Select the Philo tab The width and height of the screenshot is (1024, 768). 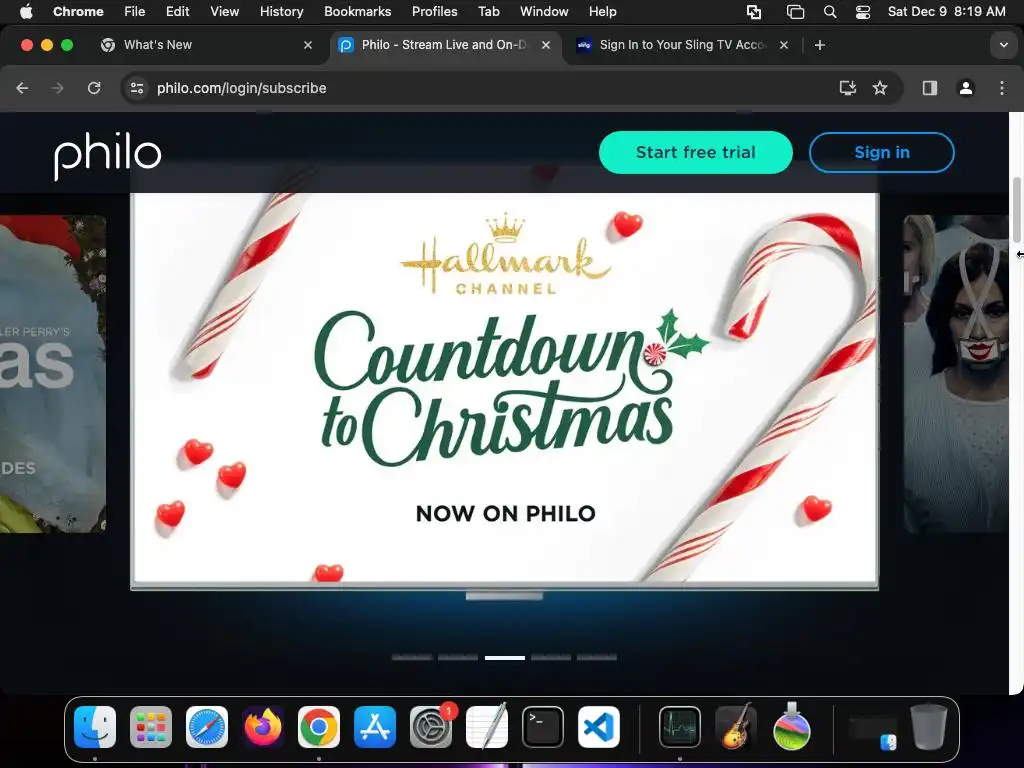coord(443,45)
